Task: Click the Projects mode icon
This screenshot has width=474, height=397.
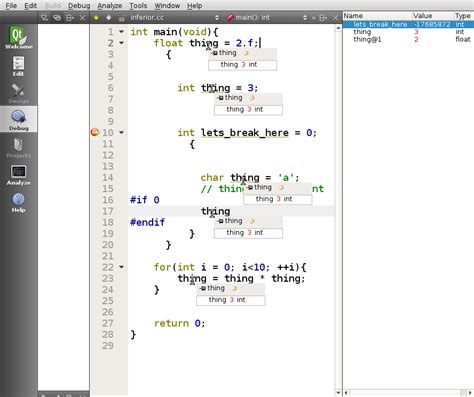Action: point(18,148)
